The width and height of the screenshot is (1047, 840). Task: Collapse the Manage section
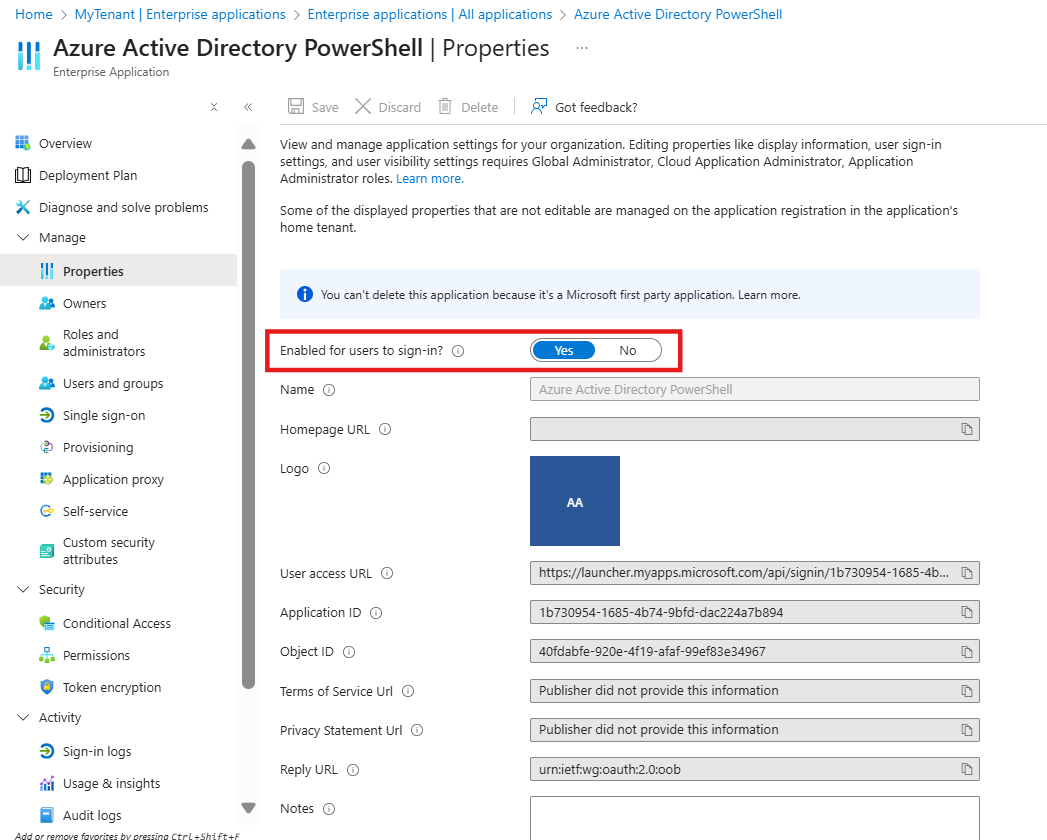click(23, 238)
